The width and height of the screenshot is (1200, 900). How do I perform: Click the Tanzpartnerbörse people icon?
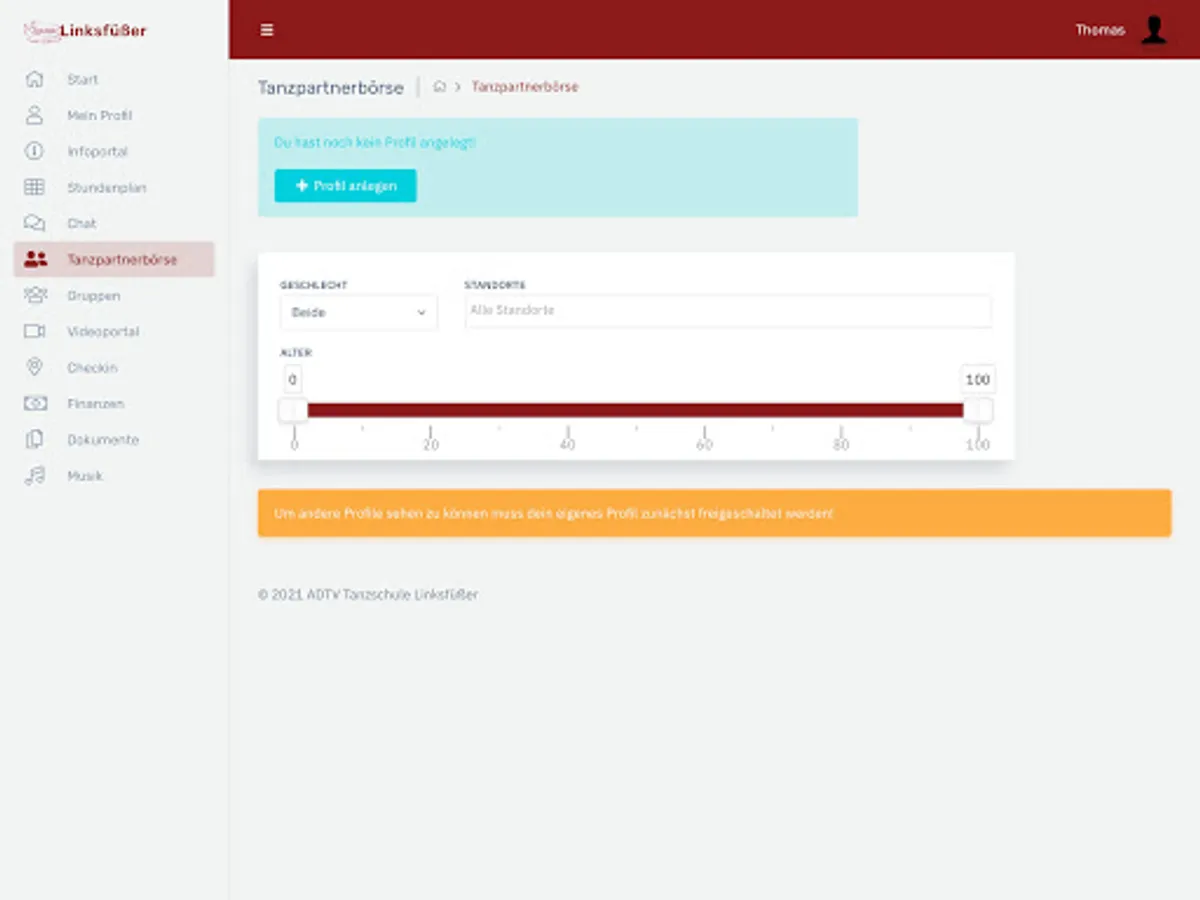(35, 259)
